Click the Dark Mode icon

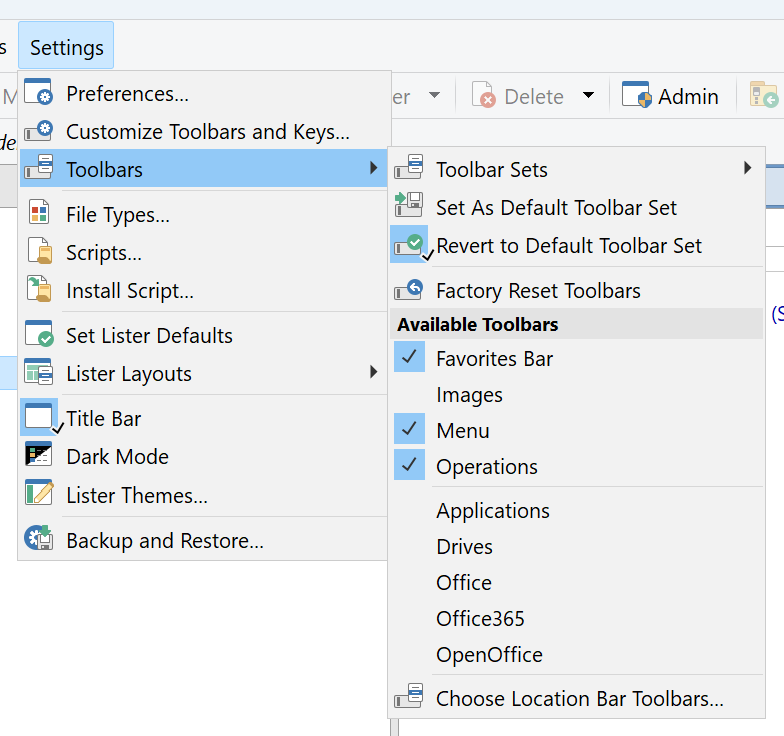click(38, 456)
